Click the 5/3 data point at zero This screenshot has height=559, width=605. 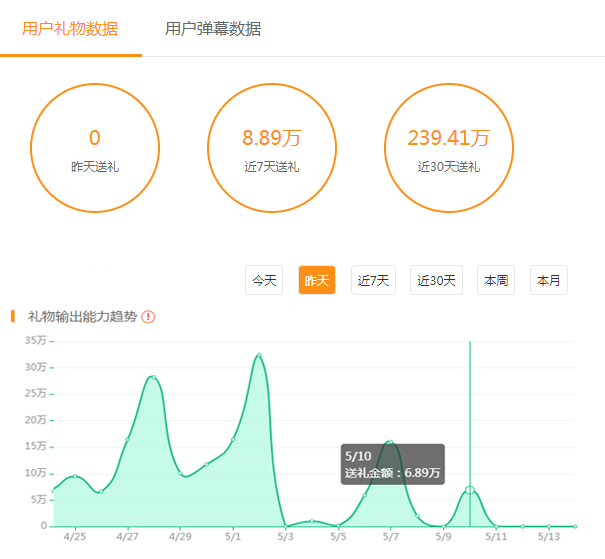click(286, 526)
